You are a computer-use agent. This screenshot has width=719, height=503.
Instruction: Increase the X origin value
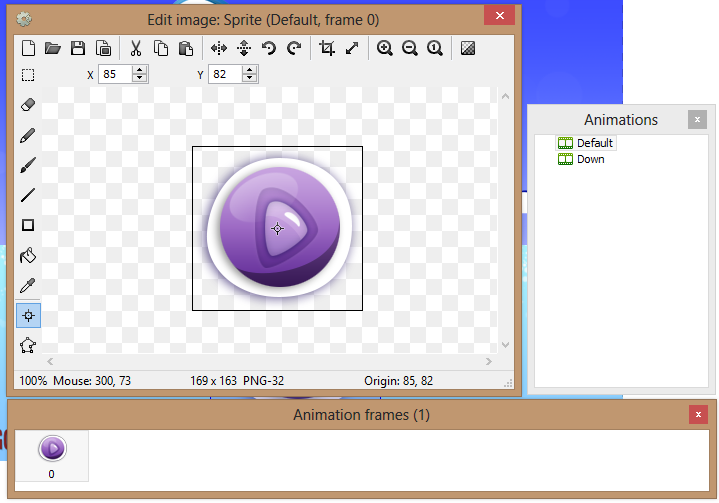(140, 70)
